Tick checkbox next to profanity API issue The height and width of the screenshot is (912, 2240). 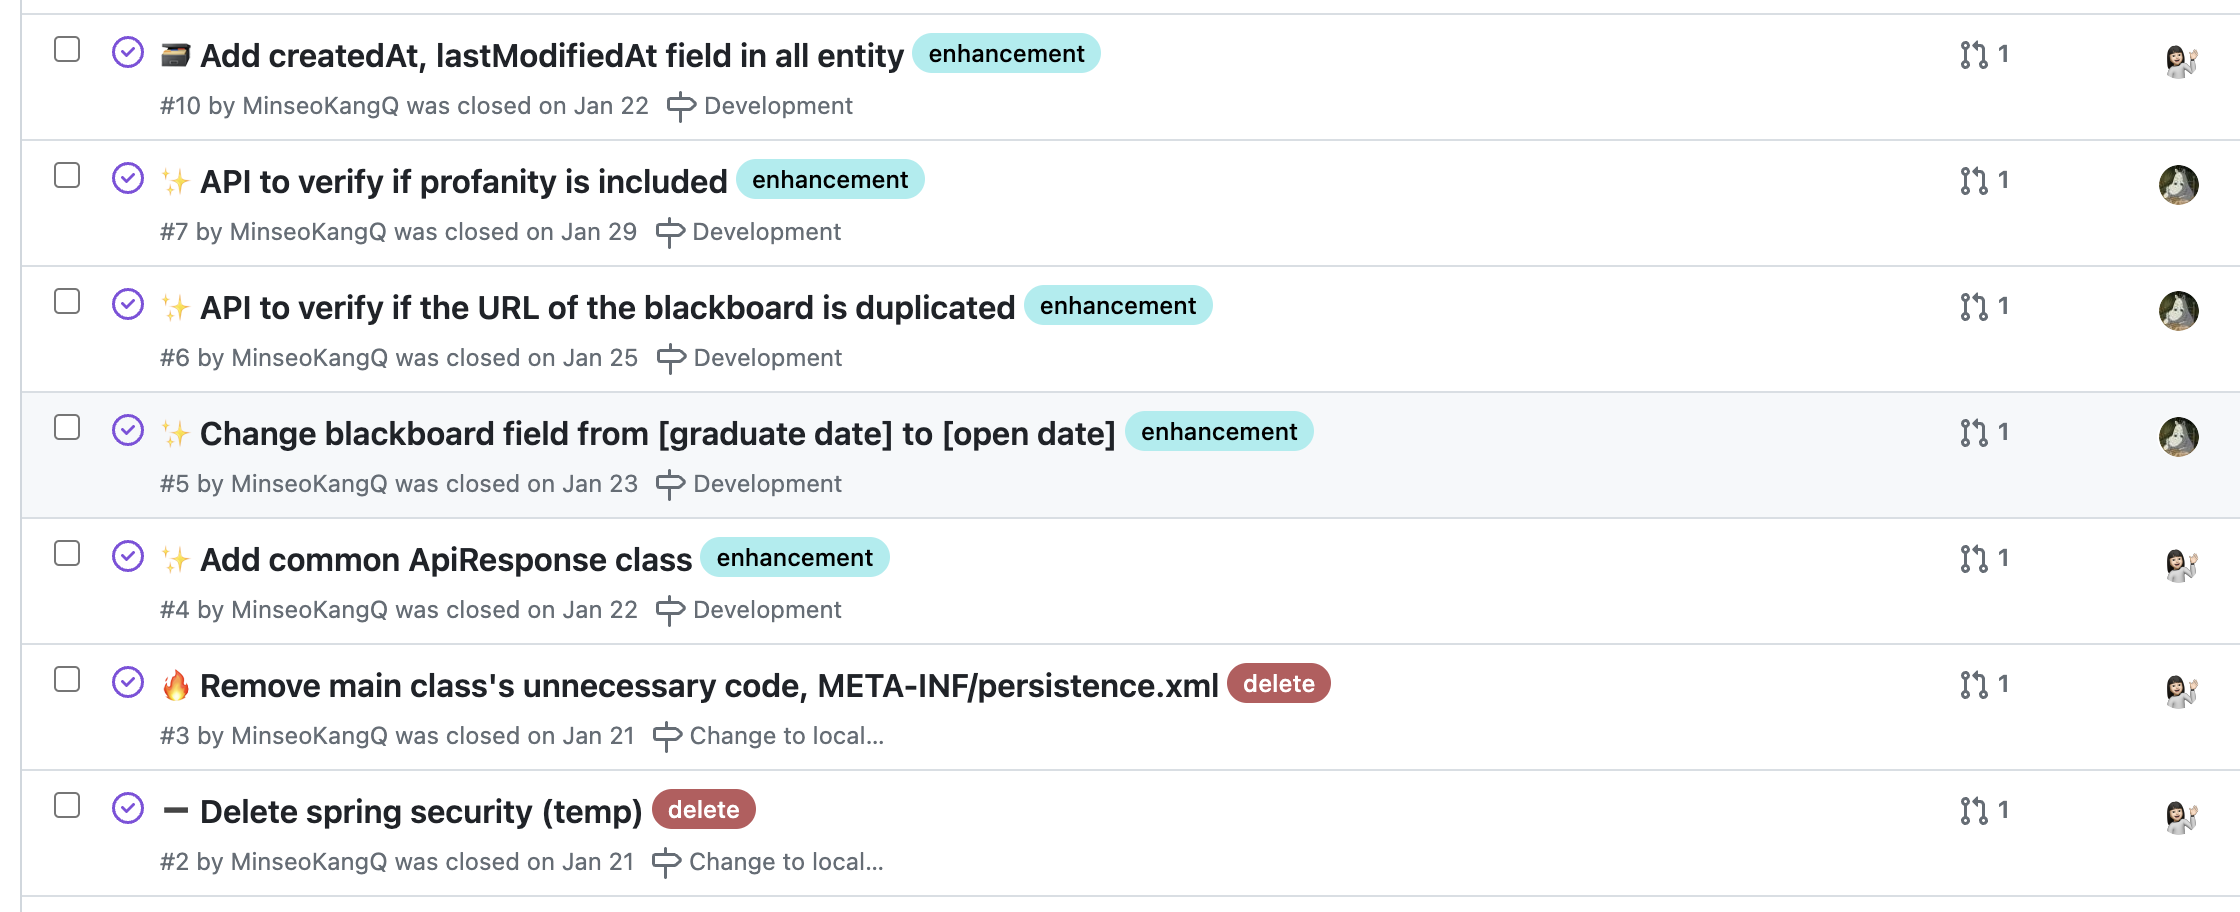point(67,175)
